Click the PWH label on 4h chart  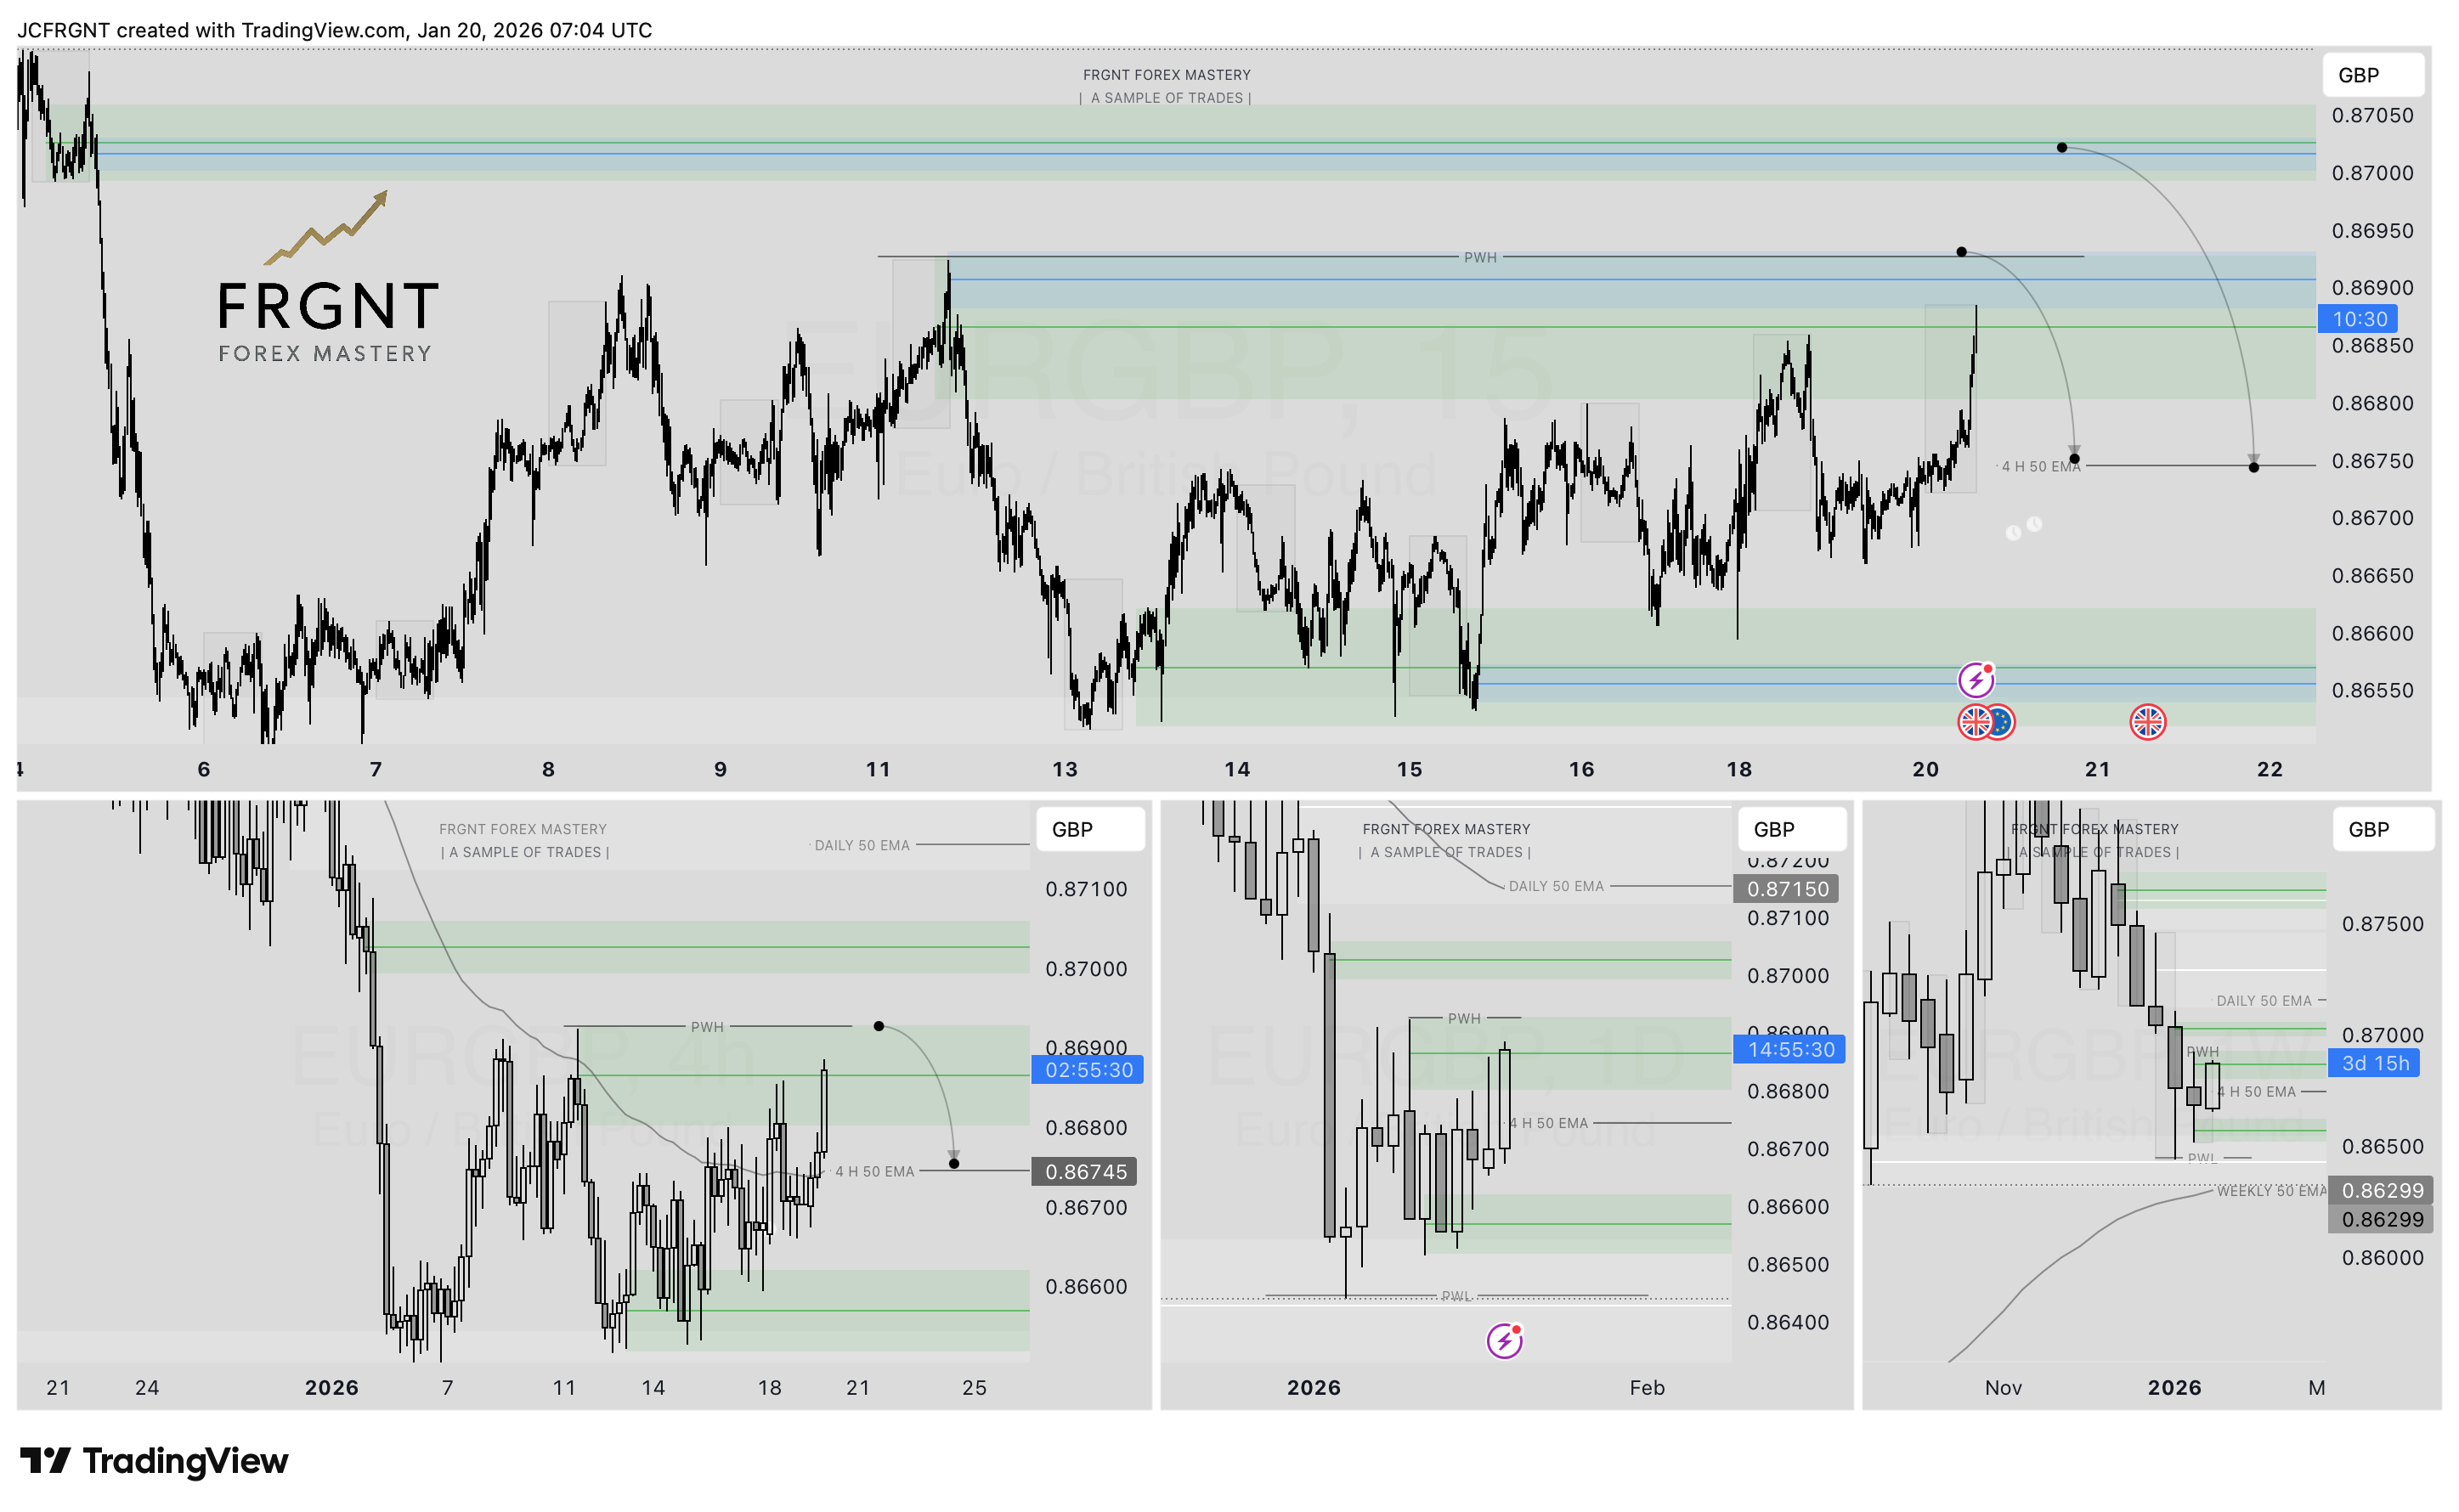pyautogui.click(x=707, y=1027)
